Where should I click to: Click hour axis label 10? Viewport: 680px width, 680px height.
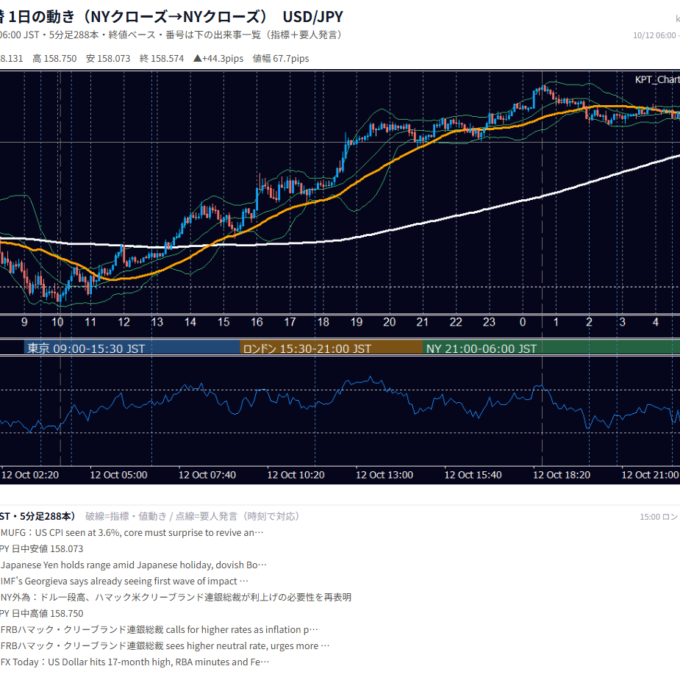point(57,322)
